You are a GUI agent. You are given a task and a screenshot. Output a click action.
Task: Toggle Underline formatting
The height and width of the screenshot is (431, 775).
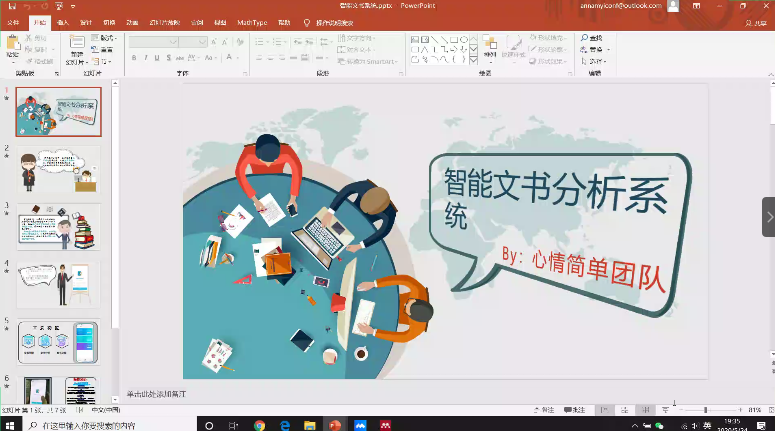(x=158, y=58)
